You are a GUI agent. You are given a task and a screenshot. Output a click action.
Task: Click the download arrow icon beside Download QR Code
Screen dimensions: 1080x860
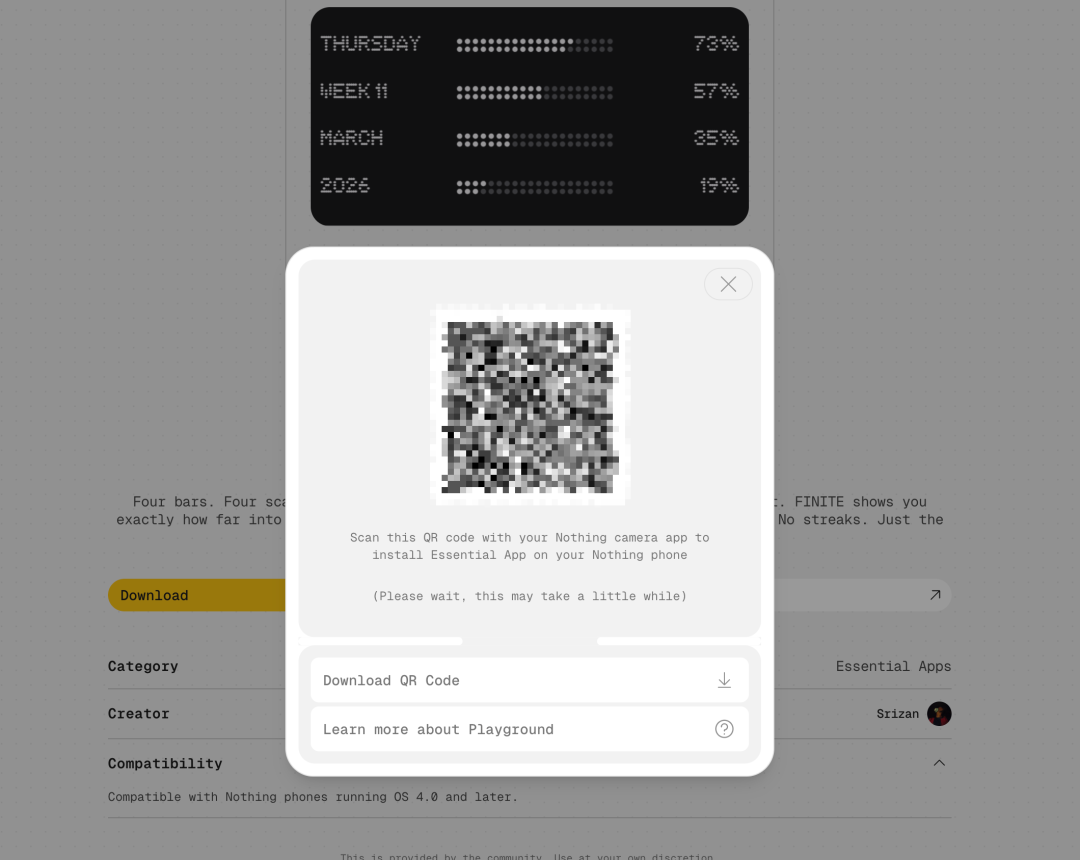point(724,680)
